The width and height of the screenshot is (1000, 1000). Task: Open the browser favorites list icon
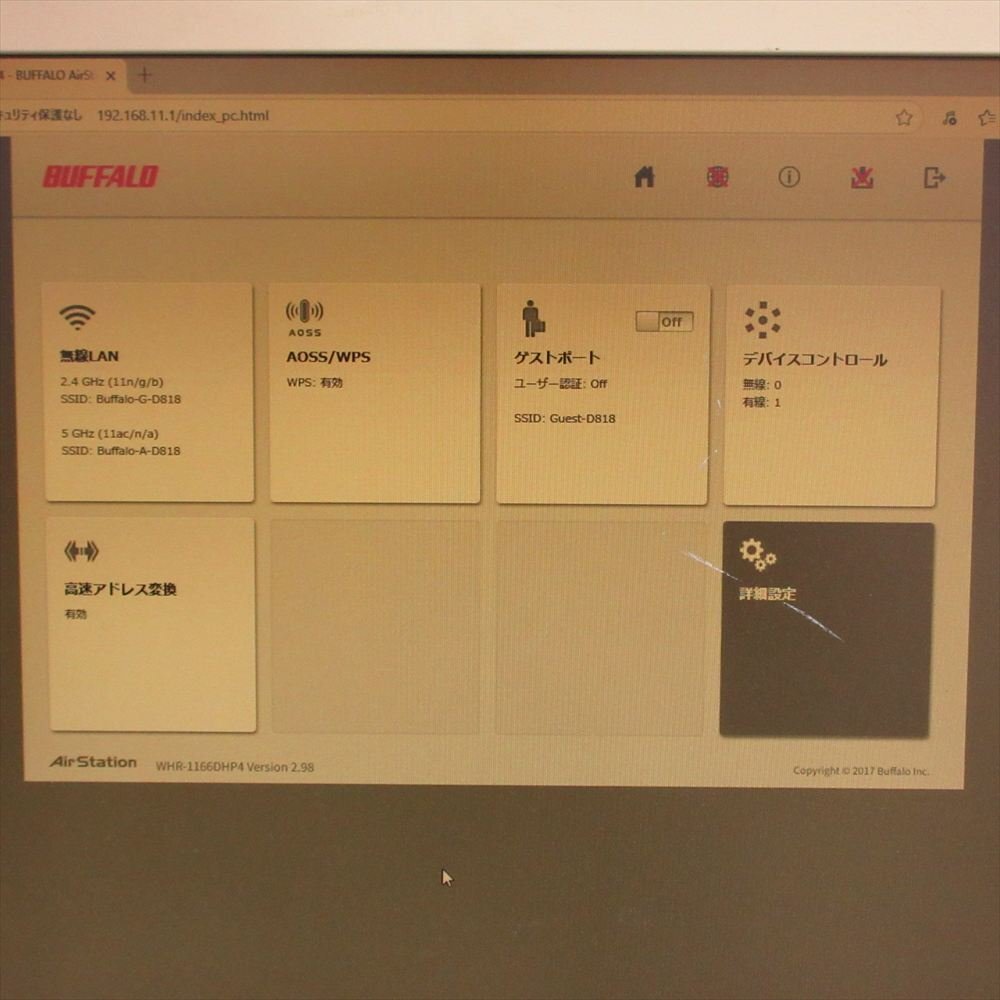point(988,117)
